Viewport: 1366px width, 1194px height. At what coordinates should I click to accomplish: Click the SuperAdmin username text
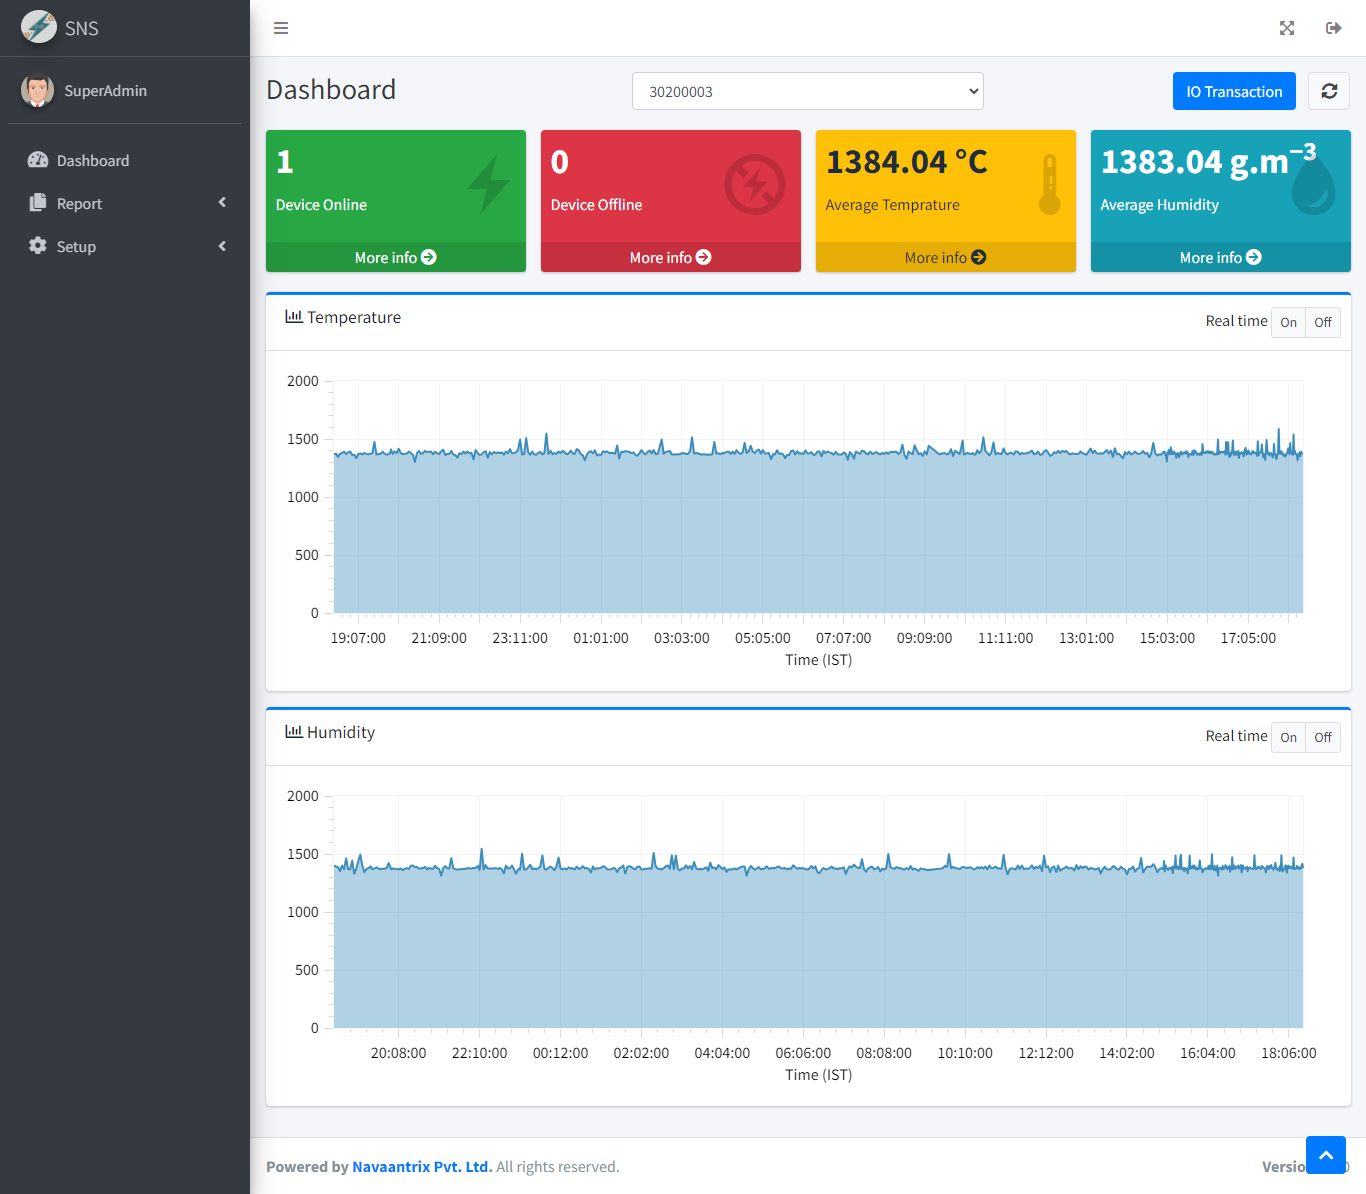click(106, 90)
